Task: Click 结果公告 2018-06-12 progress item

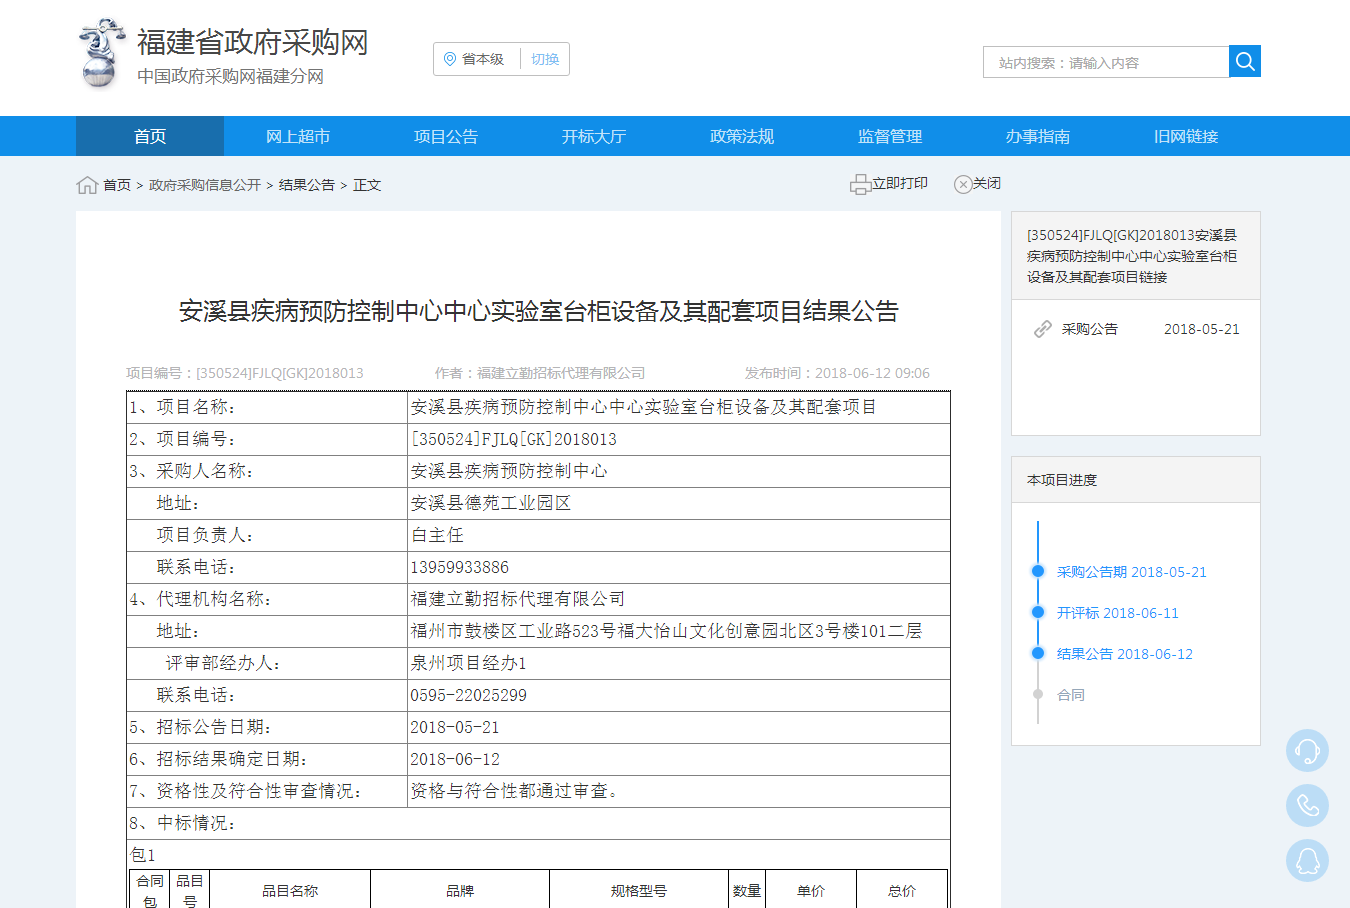Action: click(x=1125, y=654)
